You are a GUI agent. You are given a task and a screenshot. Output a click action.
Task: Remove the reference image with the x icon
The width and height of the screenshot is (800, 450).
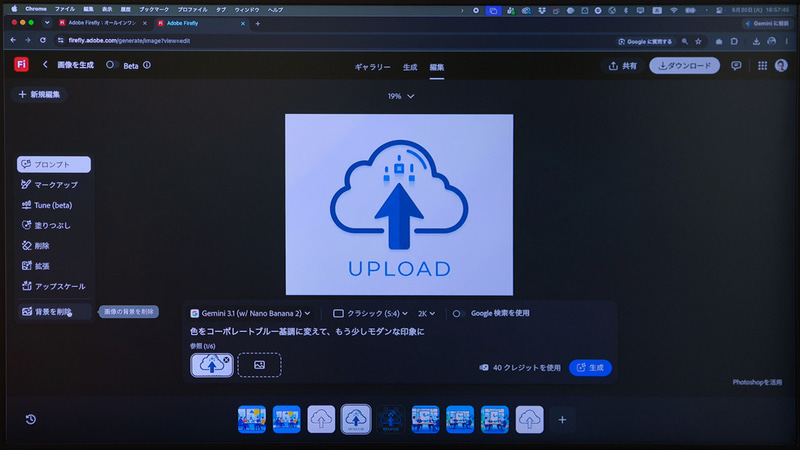[226, 360]
